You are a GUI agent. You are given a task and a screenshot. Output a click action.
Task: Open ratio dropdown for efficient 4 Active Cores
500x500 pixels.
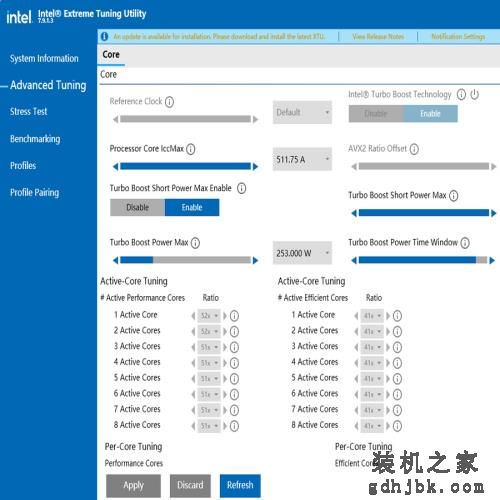(372, 363)
